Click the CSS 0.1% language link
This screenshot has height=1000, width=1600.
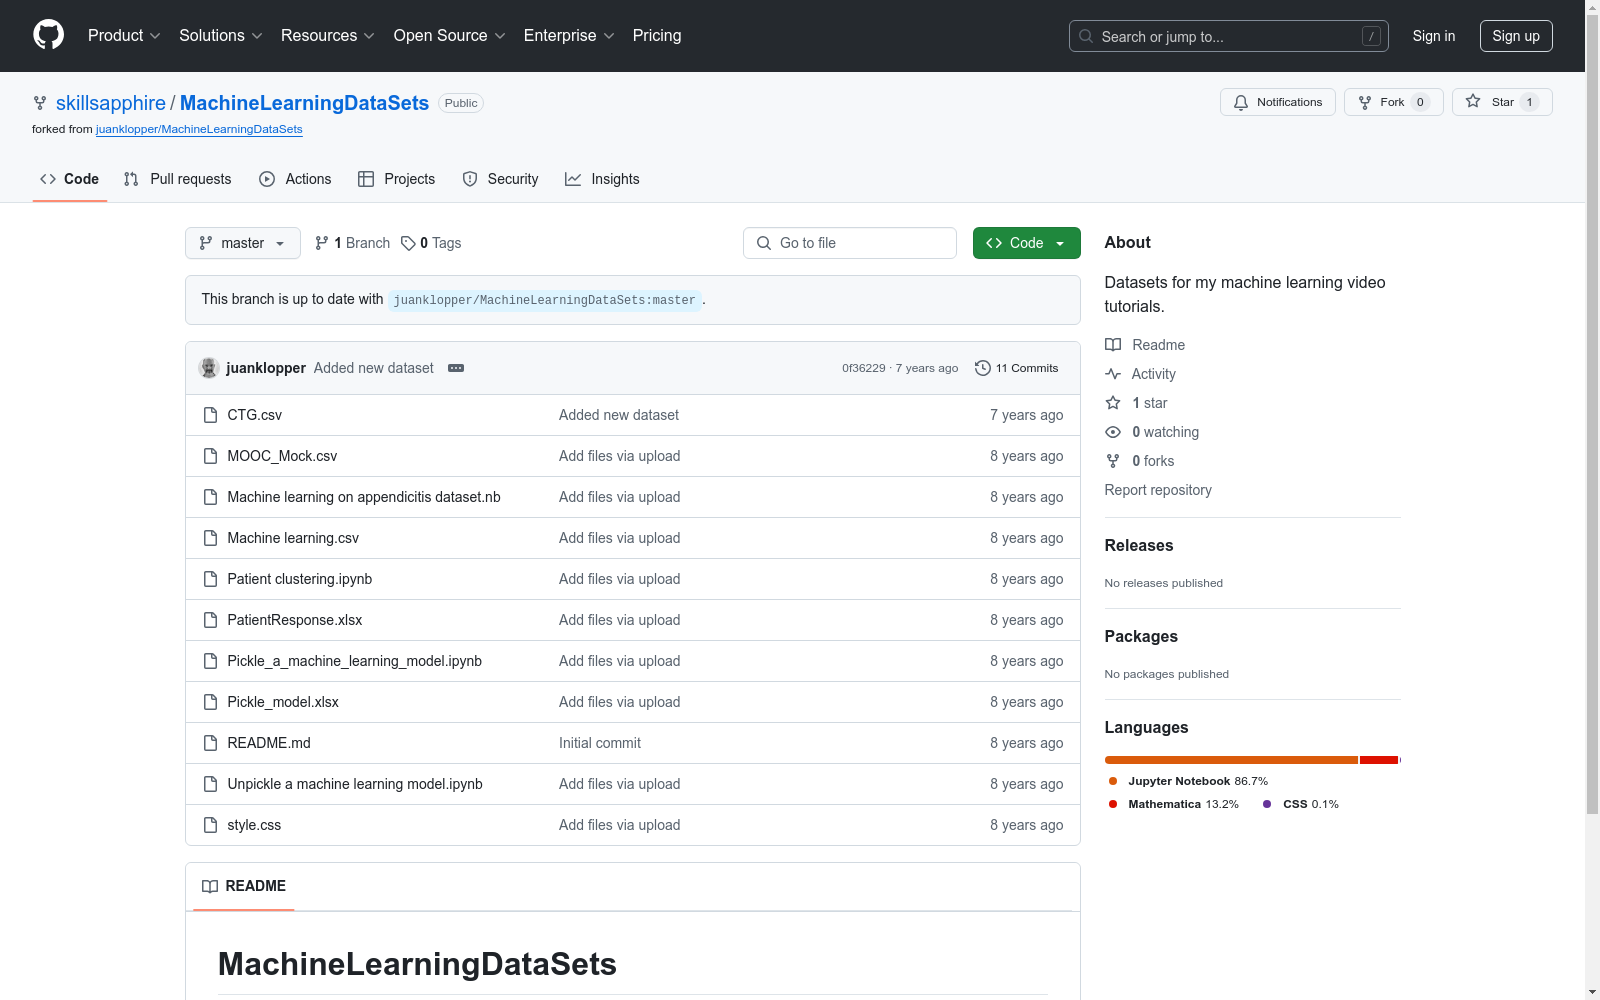pyautogui.click(x=1301, y=804)
